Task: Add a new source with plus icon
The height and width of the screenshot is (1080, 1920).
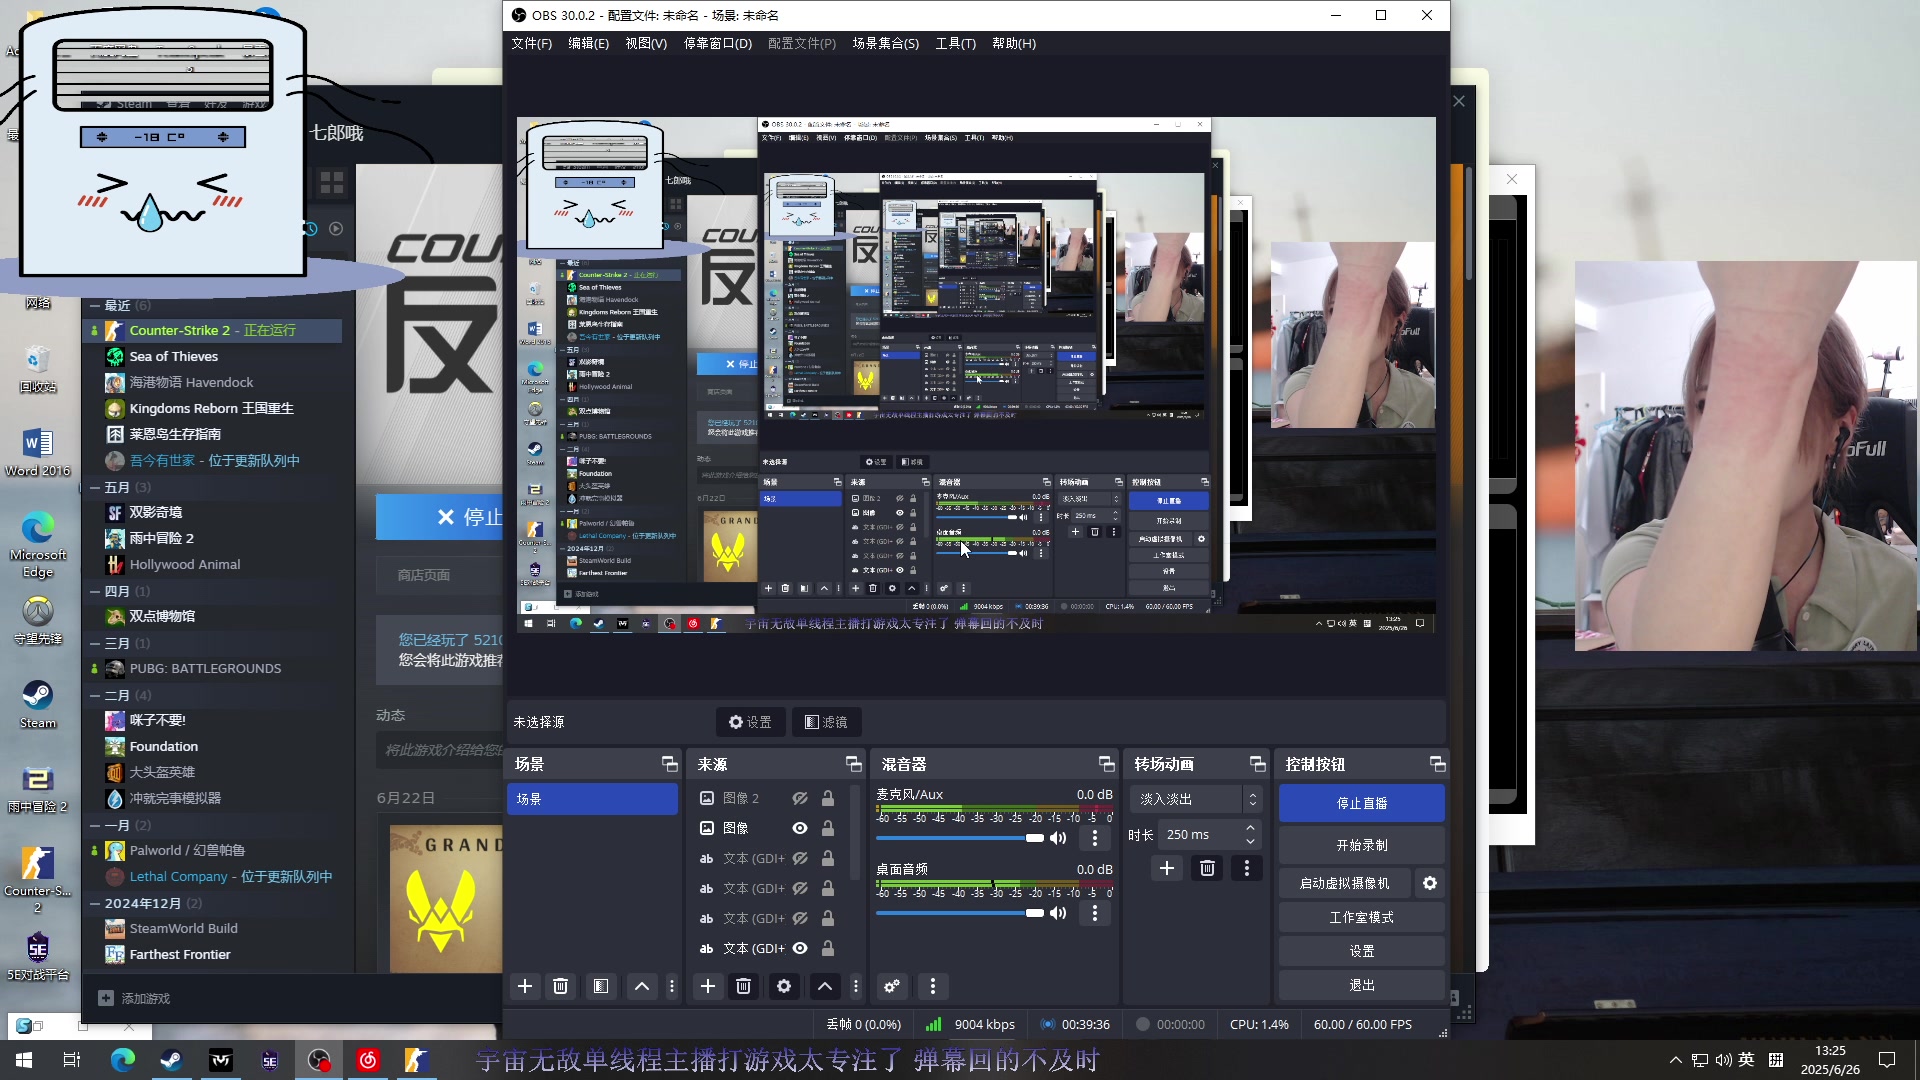Action: [x=708, y=986]
